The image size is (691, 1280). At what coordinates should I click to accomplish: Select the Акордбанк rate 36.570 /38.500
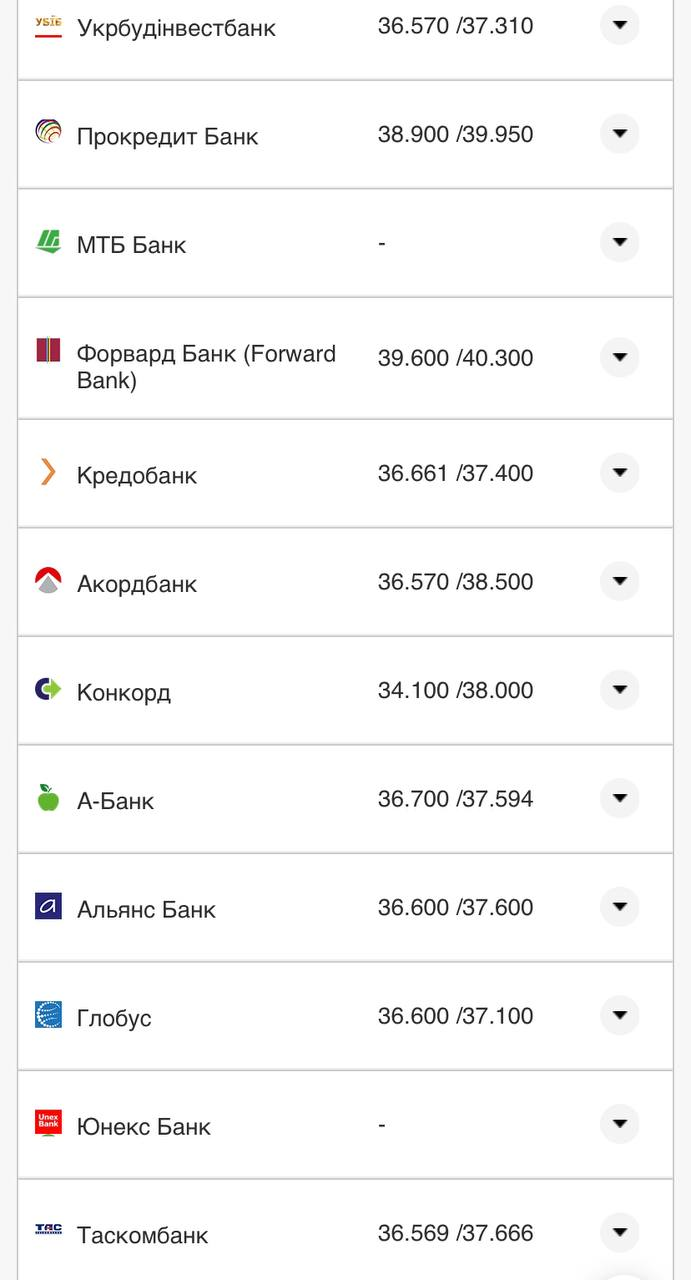click(x=455, y=582)
